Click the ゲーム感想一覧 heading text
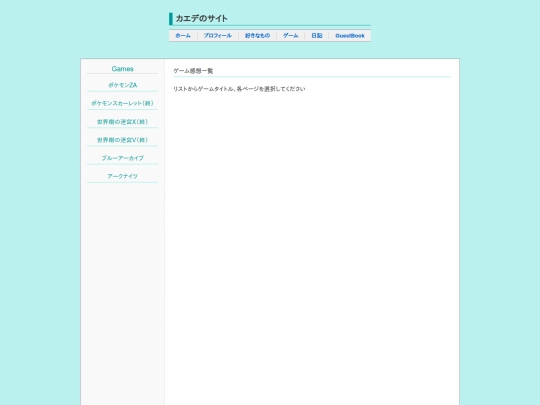Image resolution: width=540 pixels, height=405 pixels. pos(193,71)
